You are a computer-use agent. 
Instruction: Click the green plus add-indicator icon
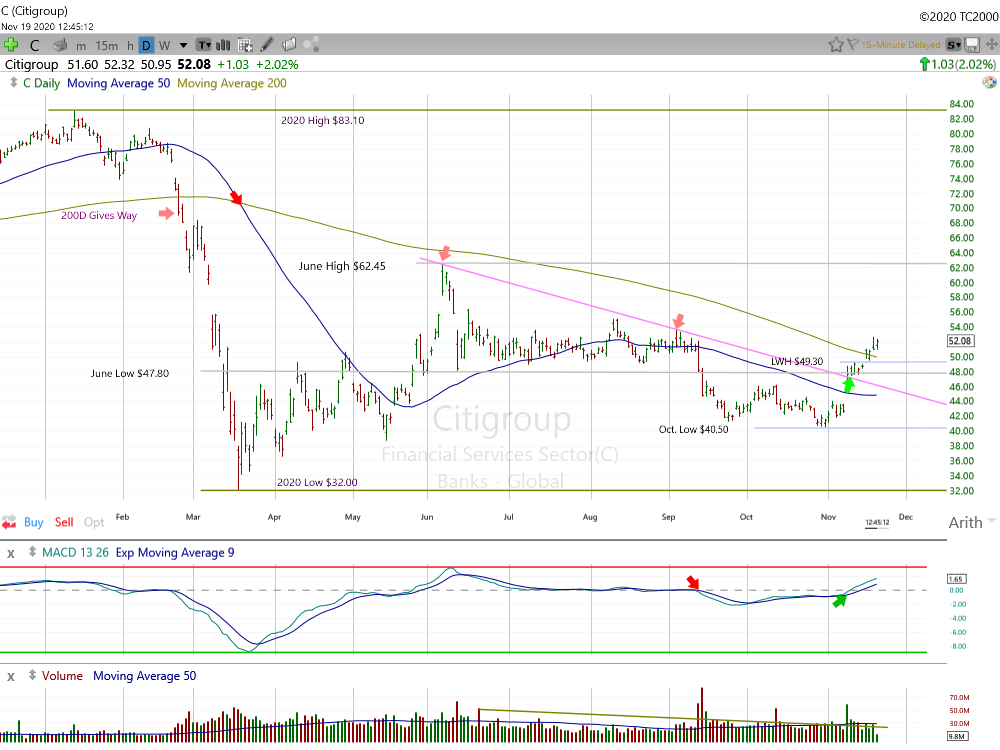[11, 45]
